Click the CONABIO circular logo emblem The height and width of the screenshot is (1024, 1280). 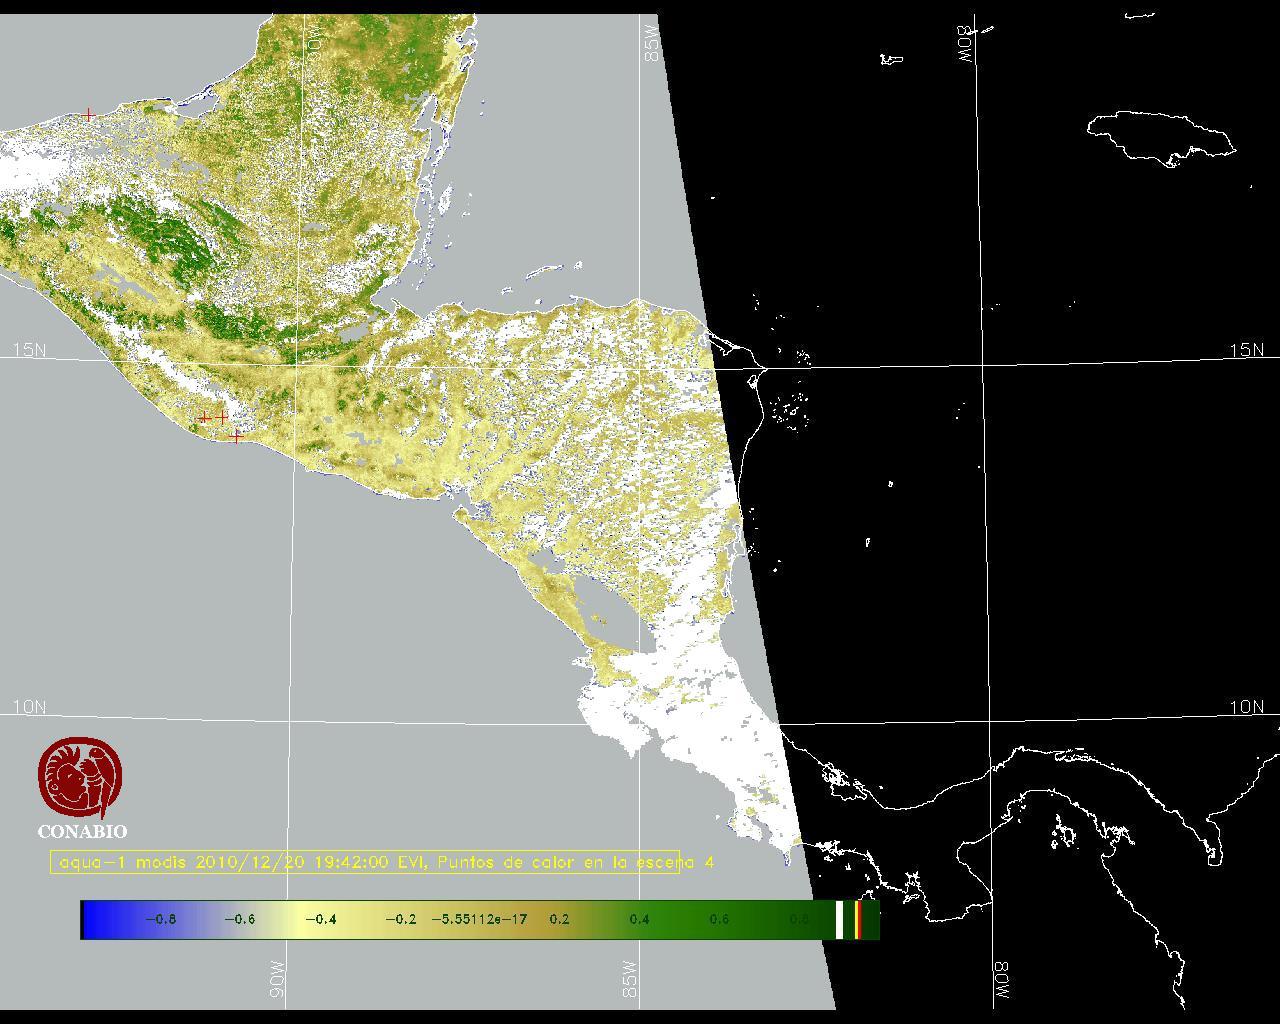82,778
